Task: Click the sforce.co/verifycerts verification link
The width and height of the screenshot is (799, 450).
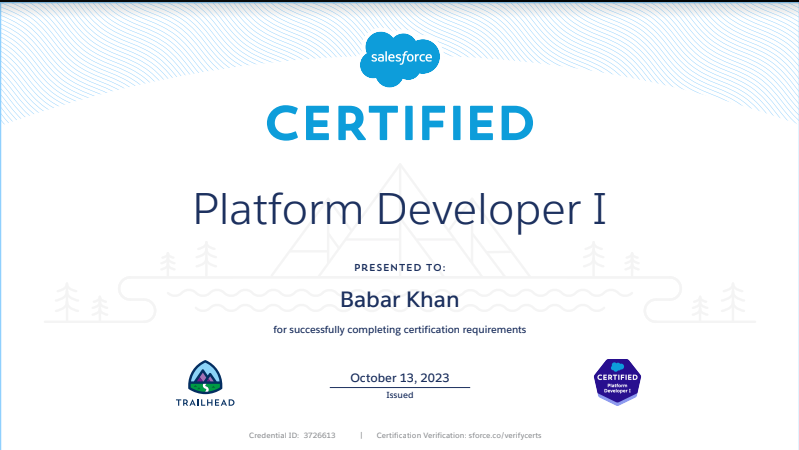Action: (504, 435)
